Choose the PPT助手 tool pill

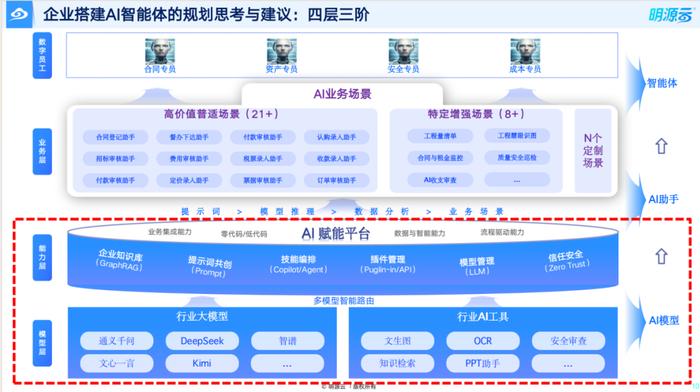[483, 363]
